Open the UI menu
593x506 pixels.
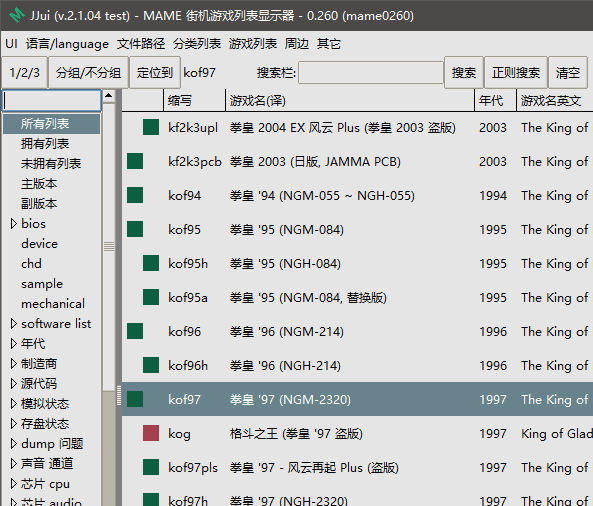(x=11, y=44)
